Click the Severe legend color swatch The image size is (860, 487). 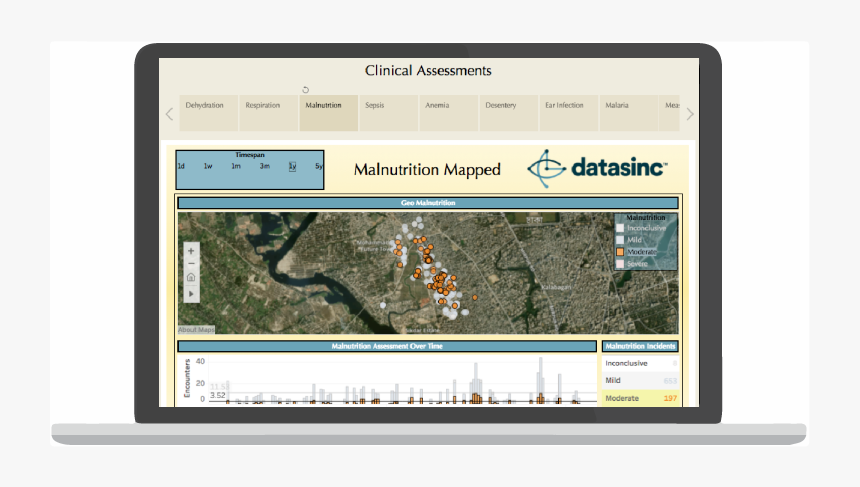tap(620, 263)
